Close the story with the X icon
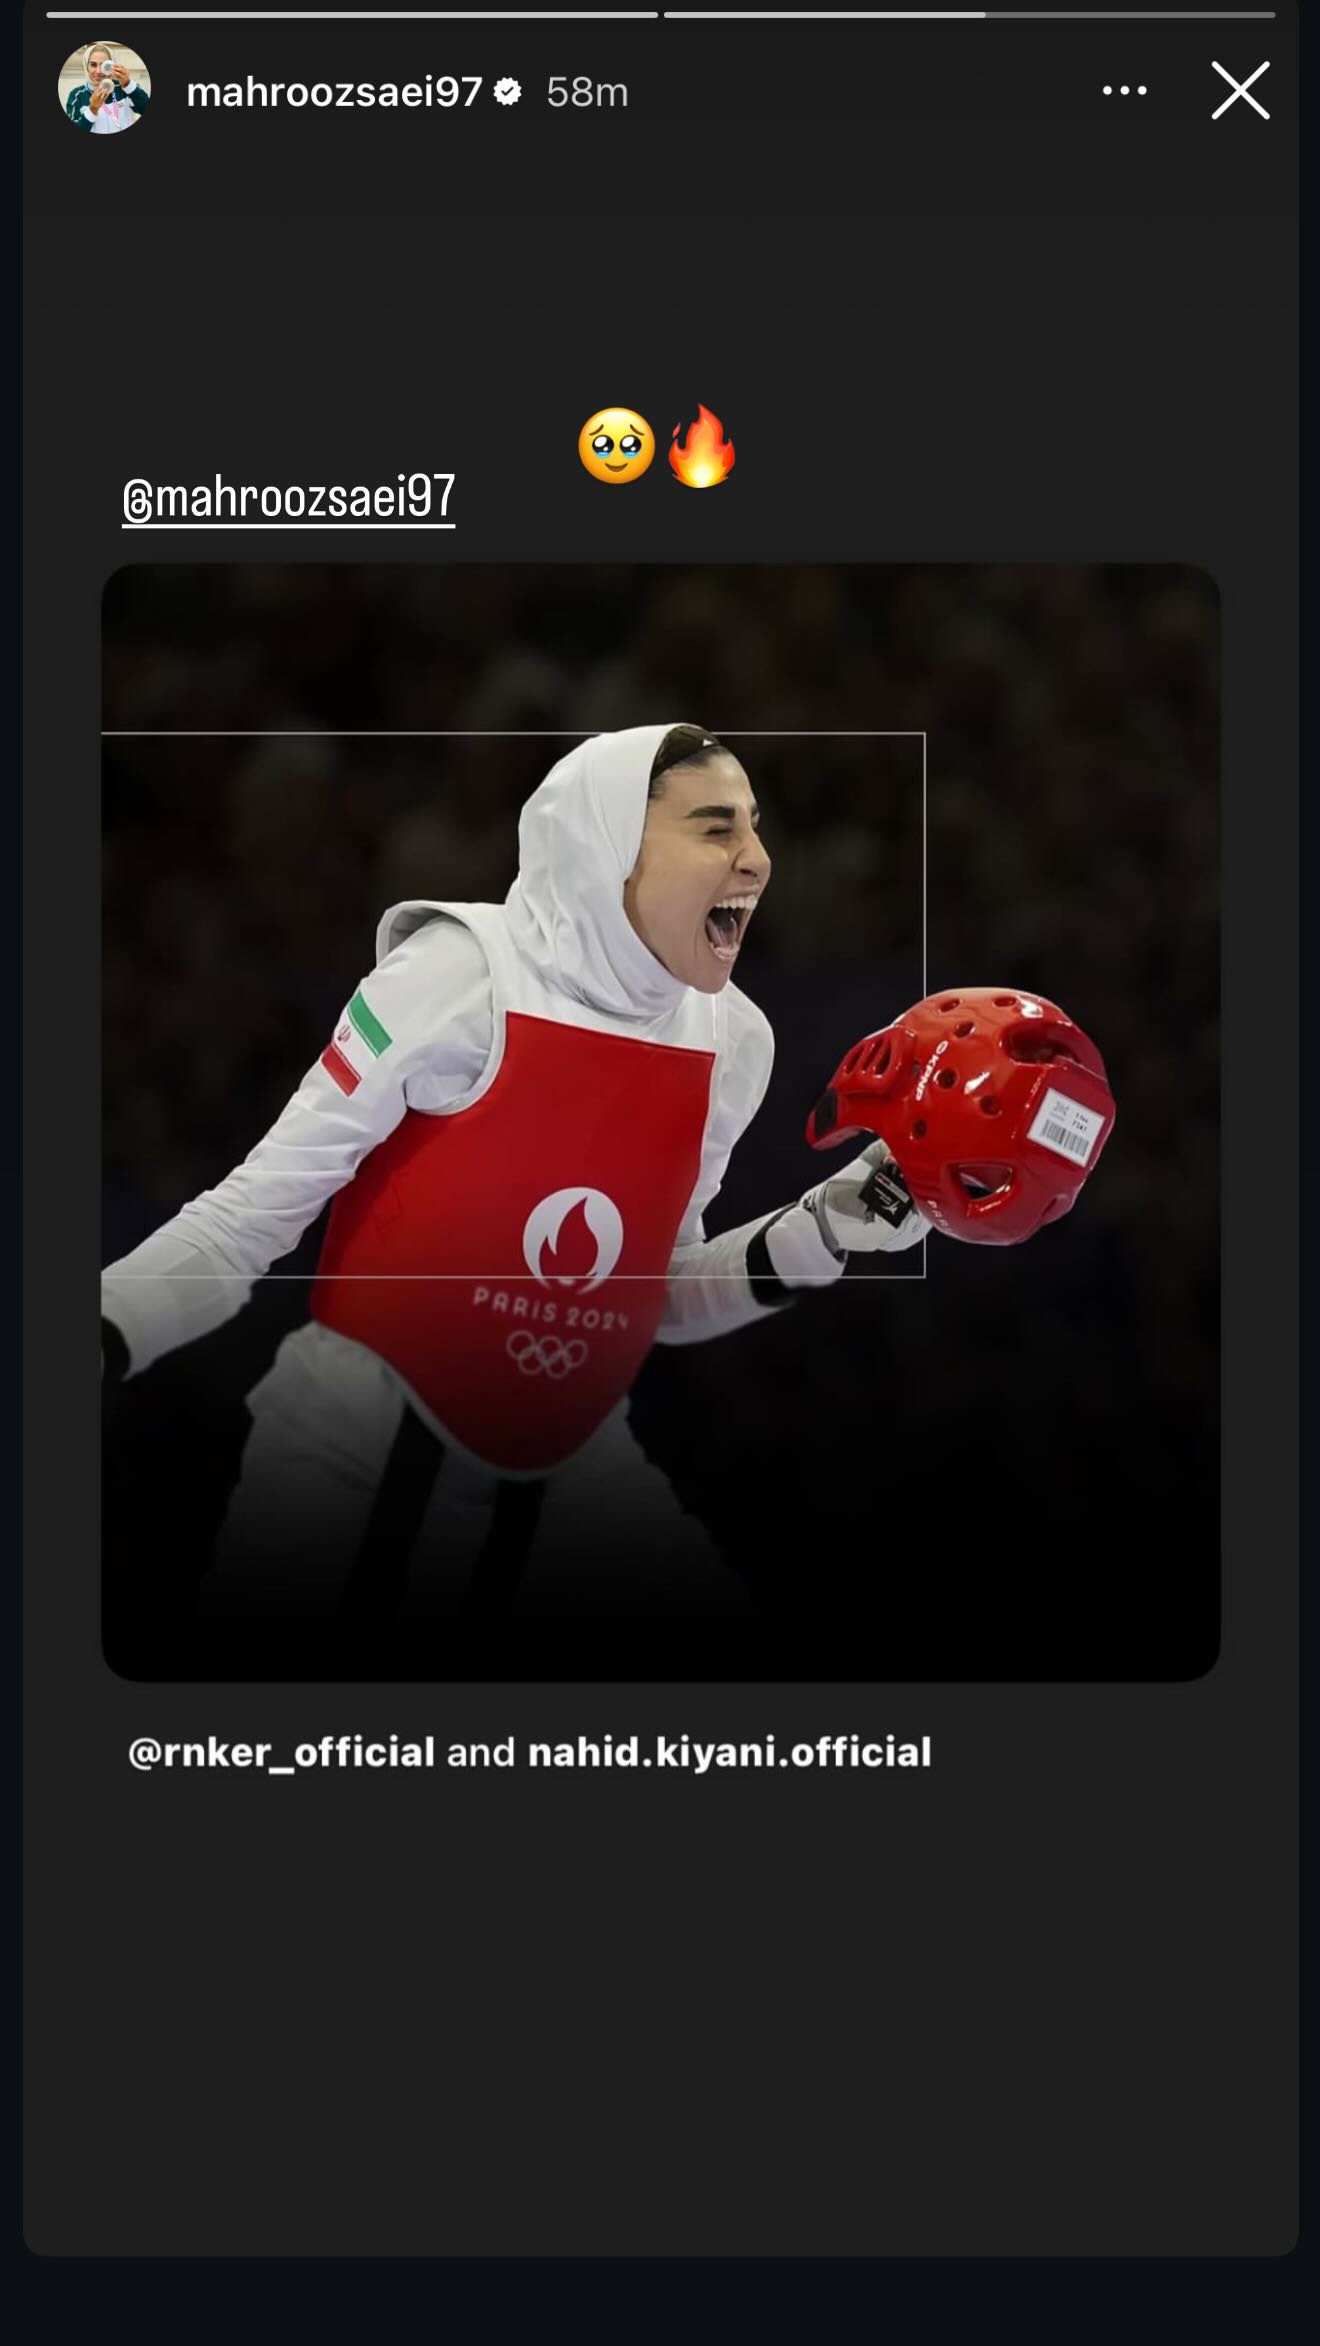This screenshot has width=1320, height=2346. (x=1240, y=91)
